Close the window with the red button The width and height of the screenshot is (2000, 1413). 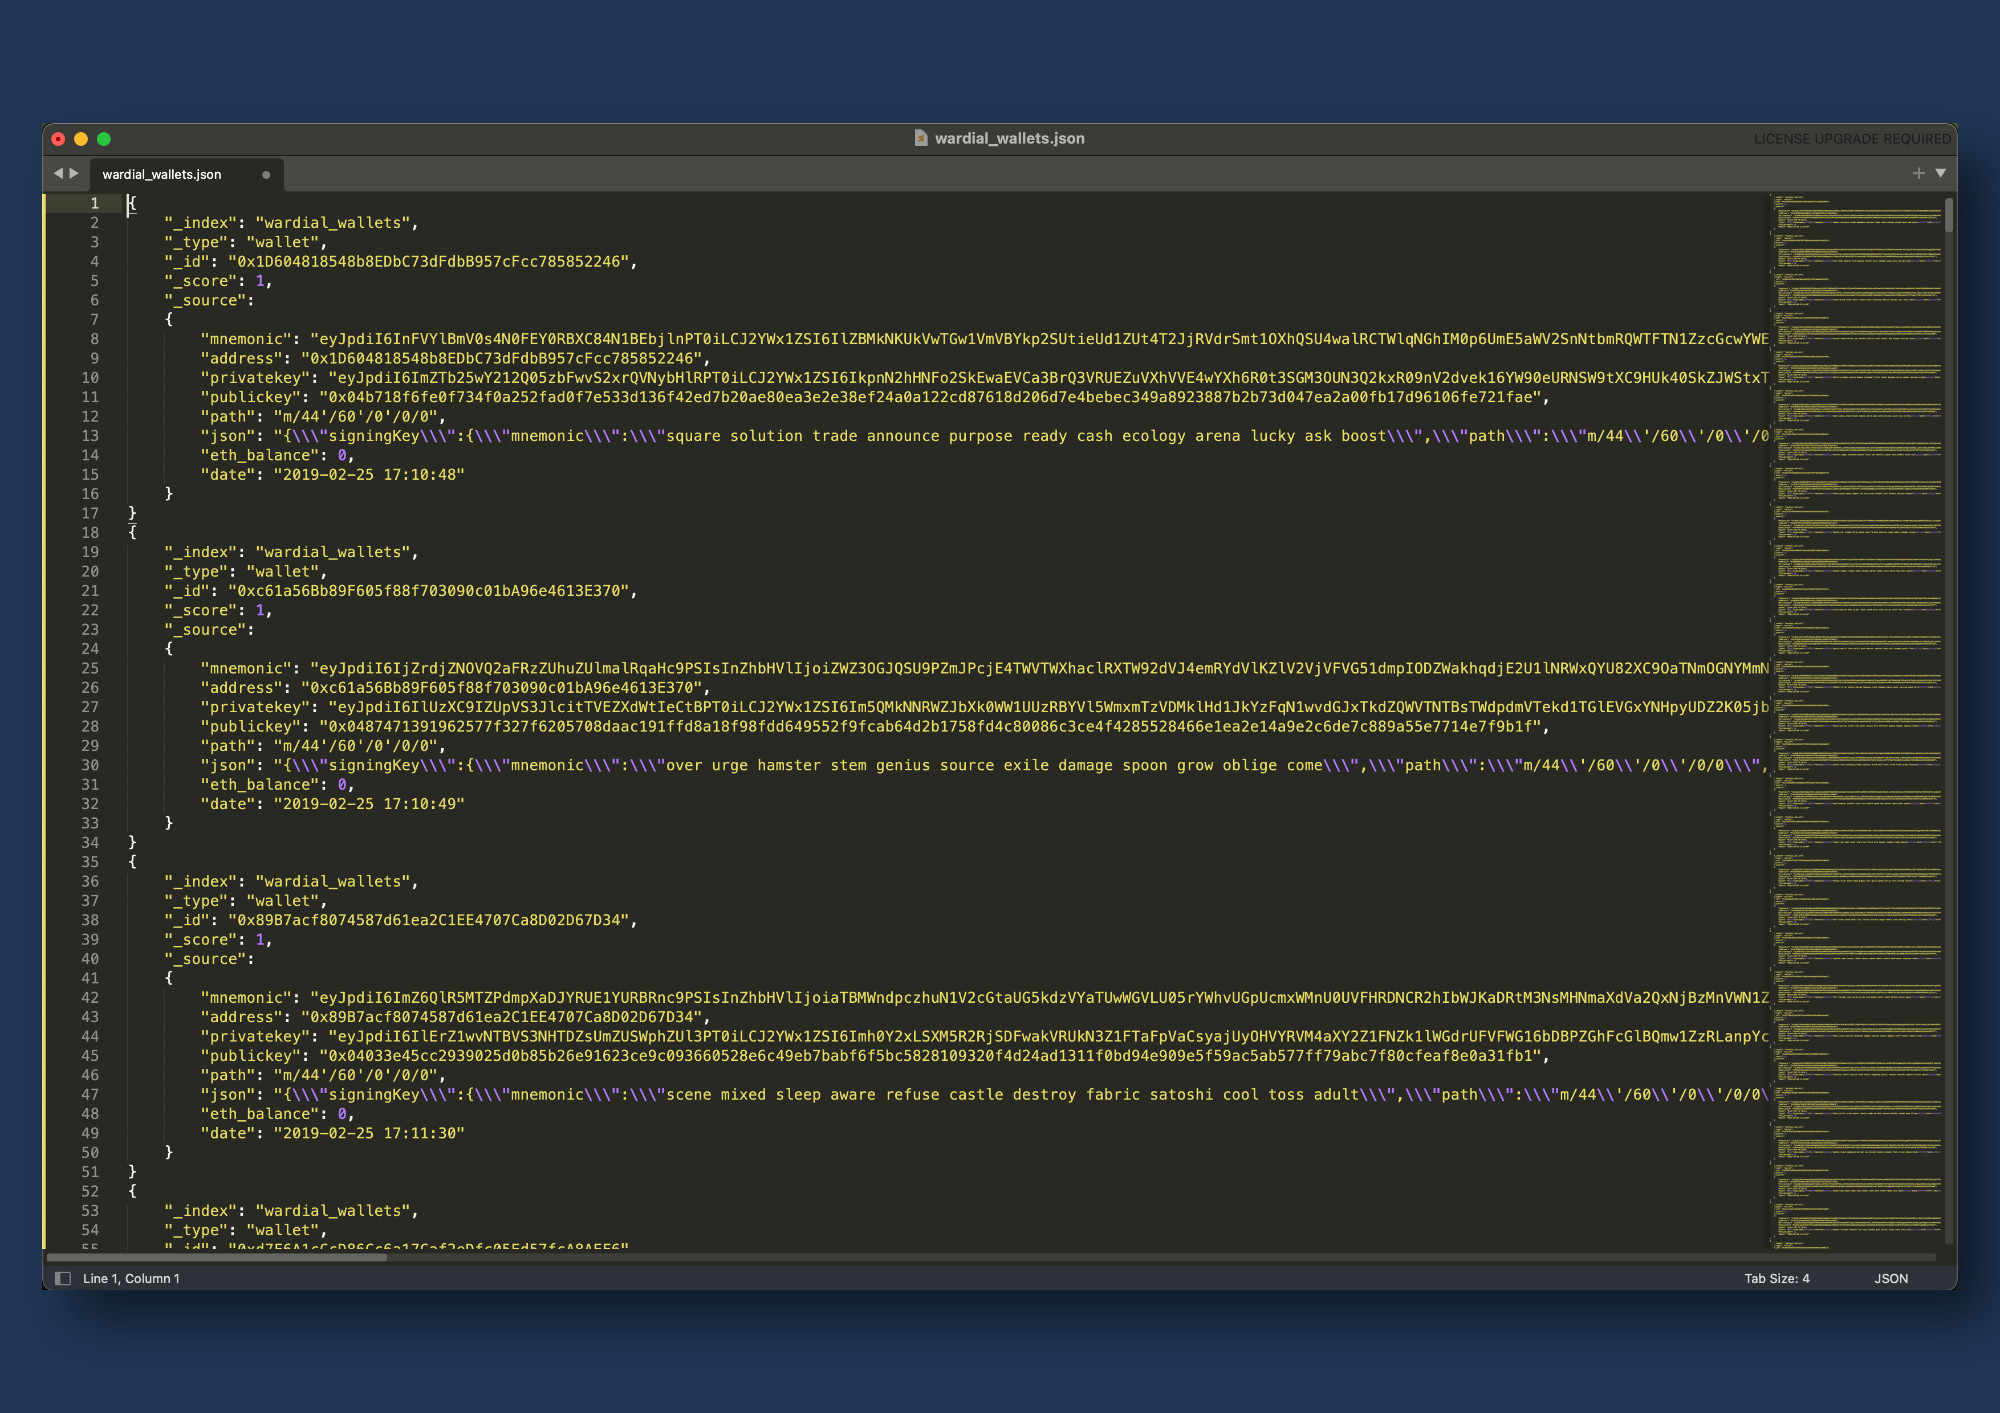(x=58, y=139)
